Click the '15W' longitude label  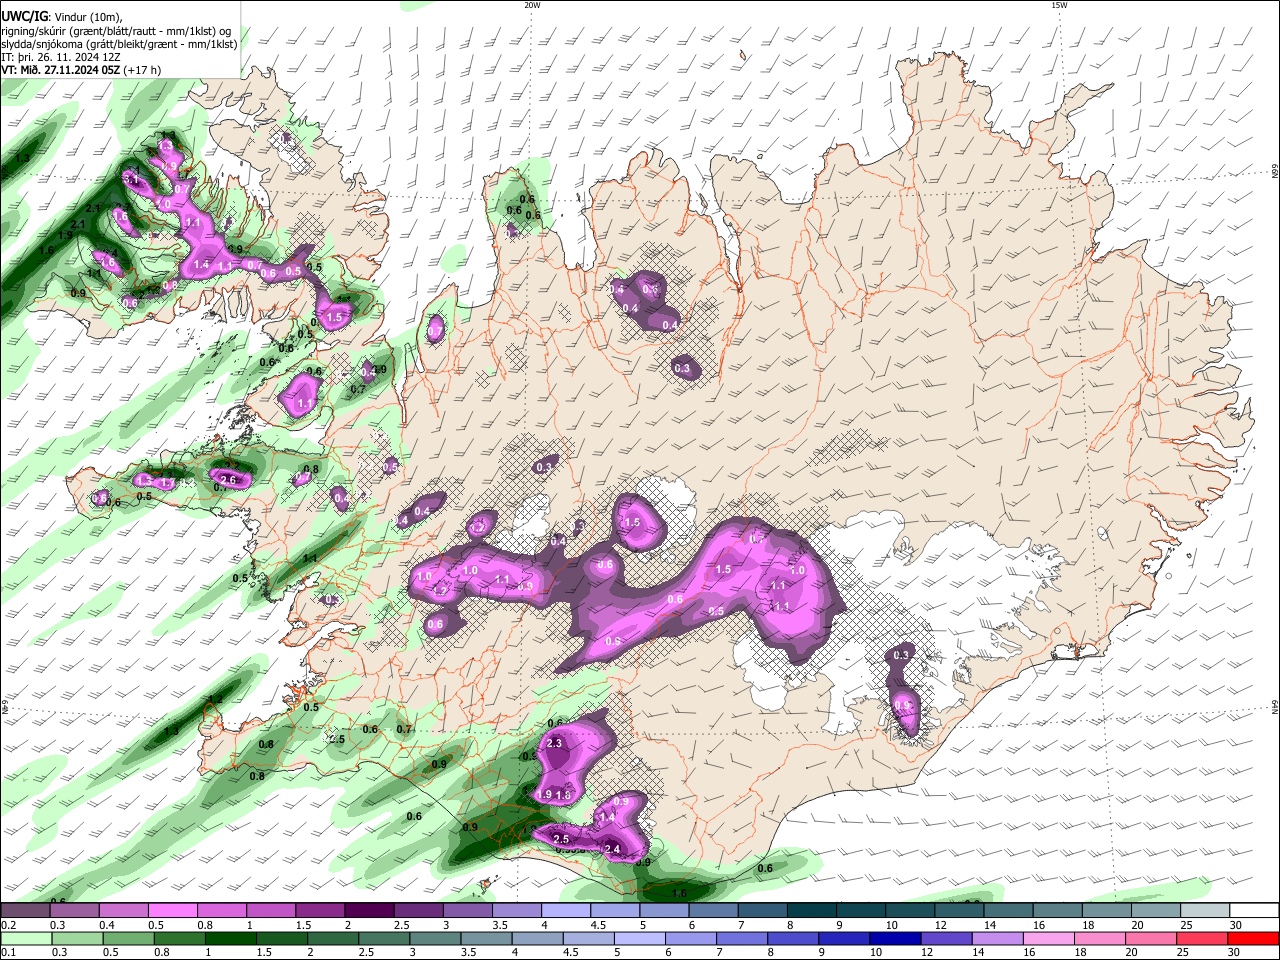(1059, 5)
